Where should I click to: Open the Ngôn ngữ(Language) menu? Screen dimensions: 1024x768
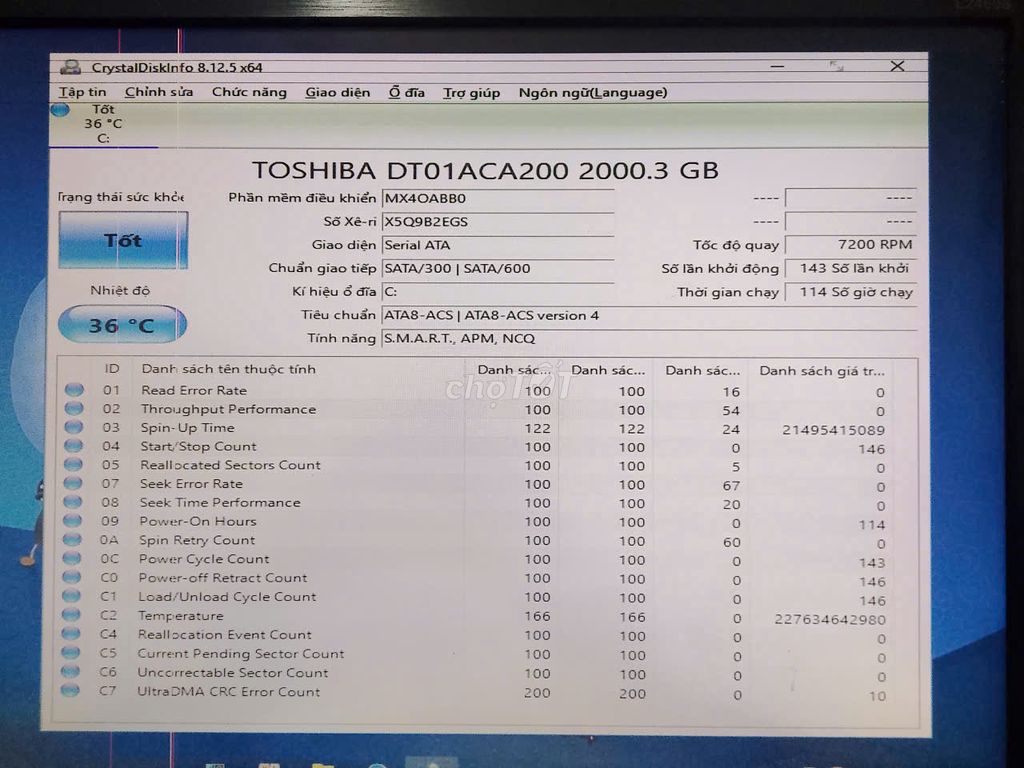593,92
